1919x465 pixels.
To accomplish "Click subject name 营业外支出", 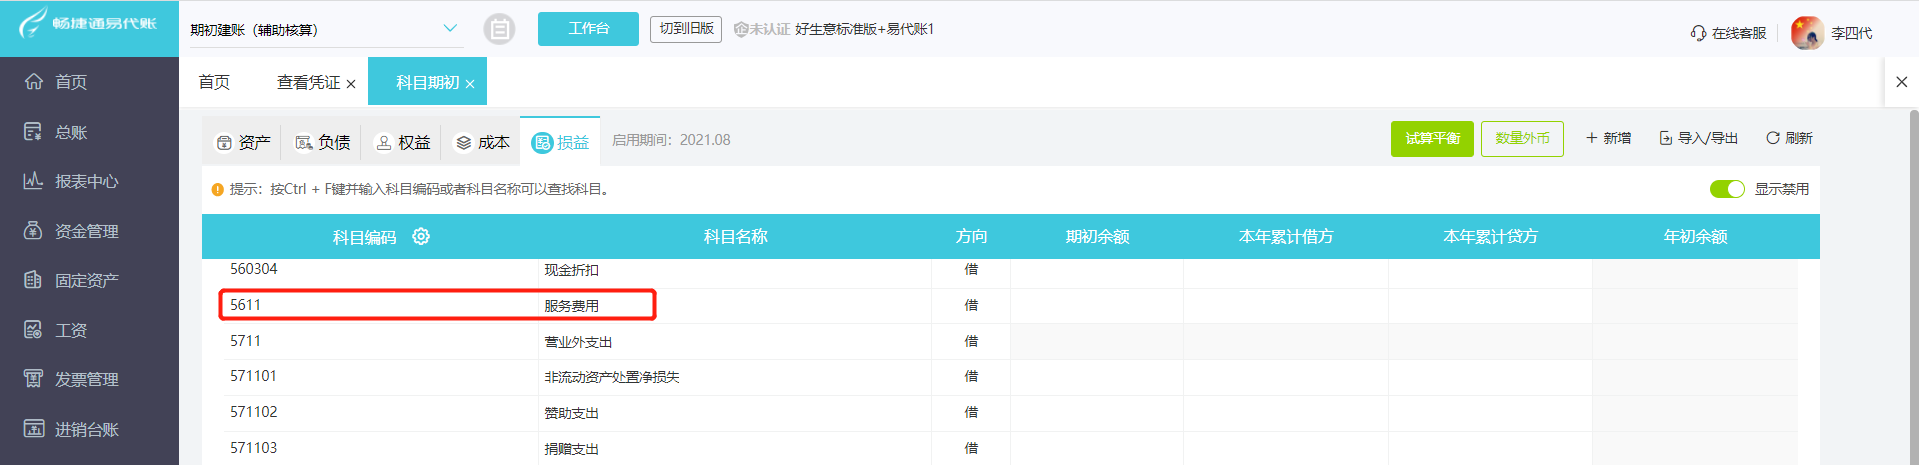I will click(x=578, y=342).
